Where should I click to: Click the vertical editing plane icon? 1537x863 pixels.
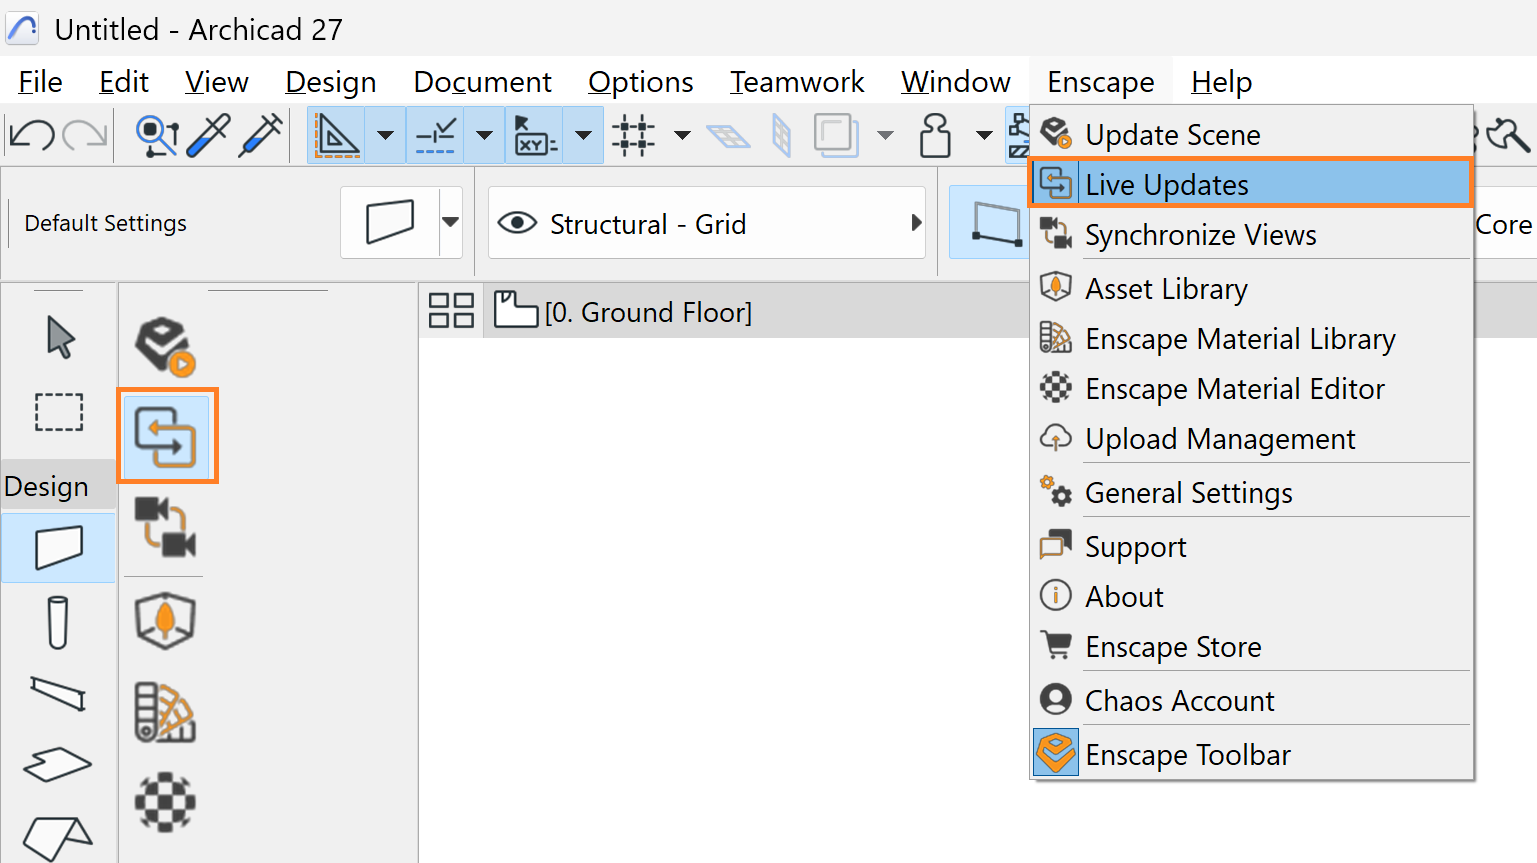pyautogui.click(x=782, y=135)
